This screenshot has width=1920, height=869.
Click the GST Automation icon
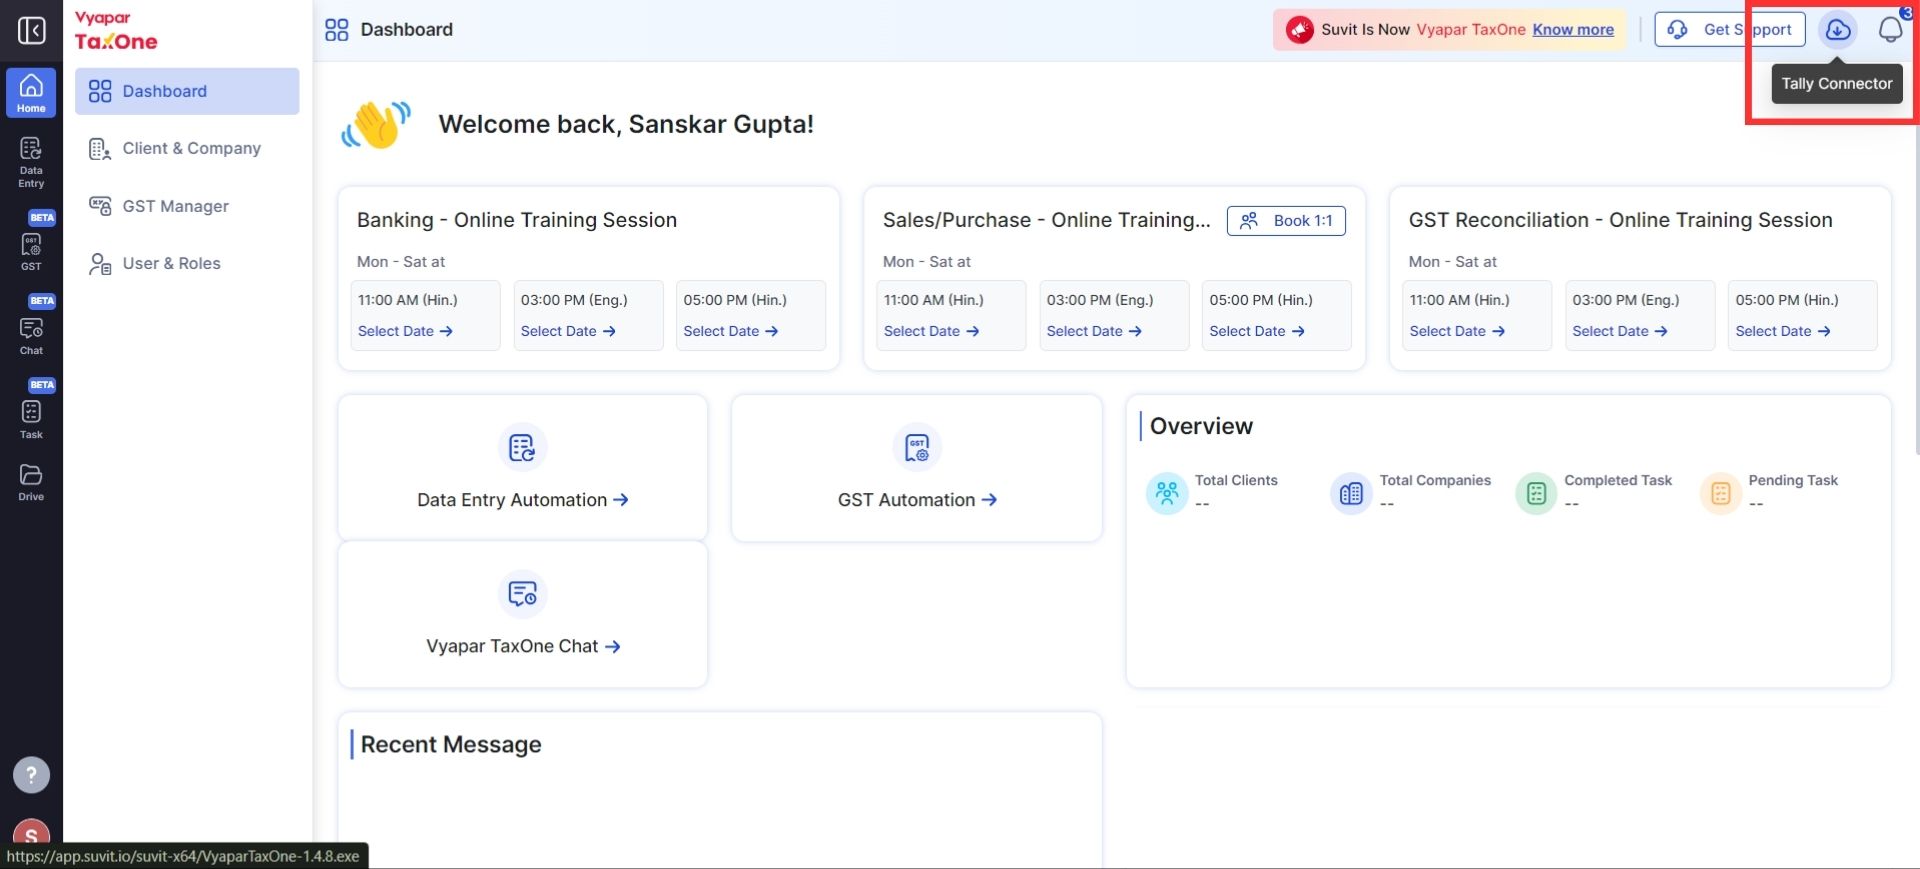(x=917, y=447)
